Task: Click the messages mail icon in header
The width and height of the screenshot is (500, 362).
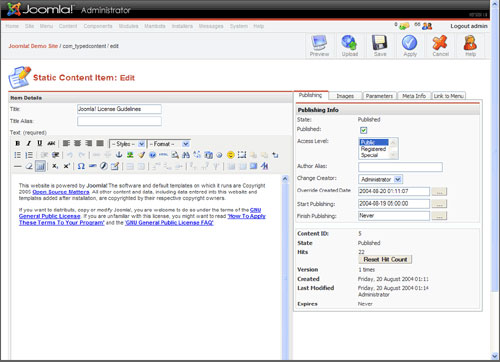Action: click(404, 26)
